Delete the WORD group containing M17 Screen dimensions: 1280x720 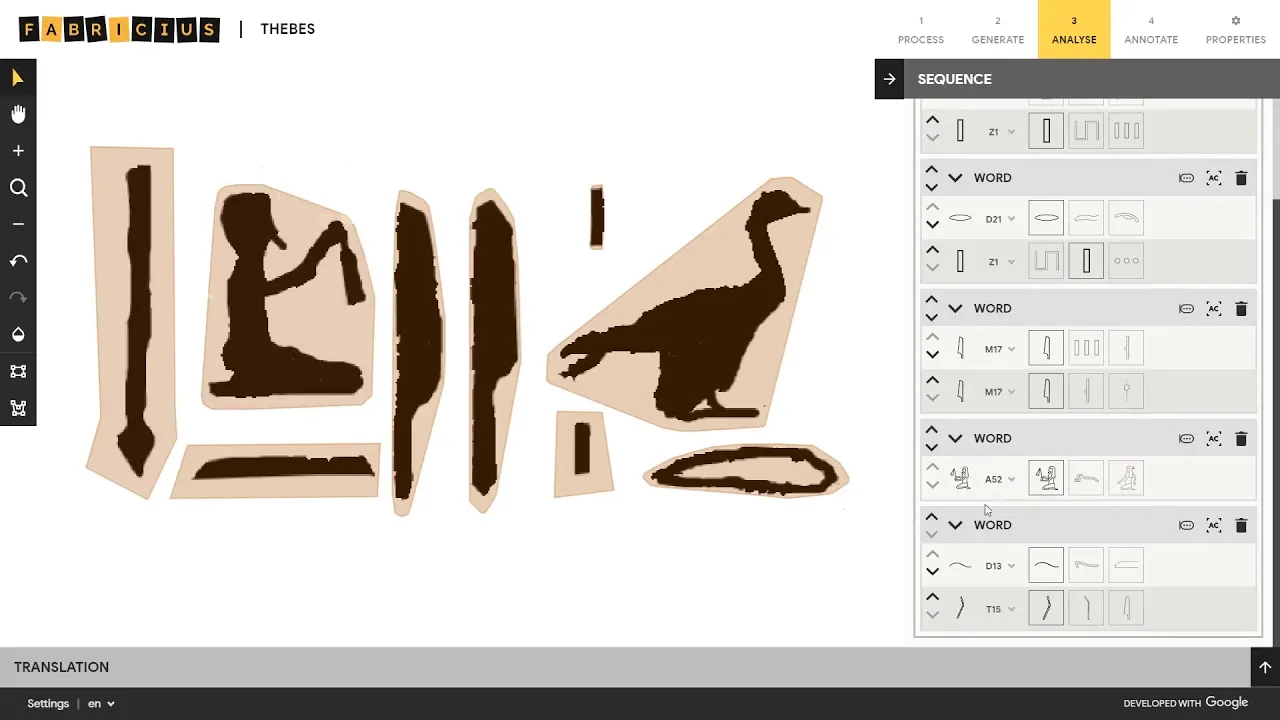point(1241,309)
